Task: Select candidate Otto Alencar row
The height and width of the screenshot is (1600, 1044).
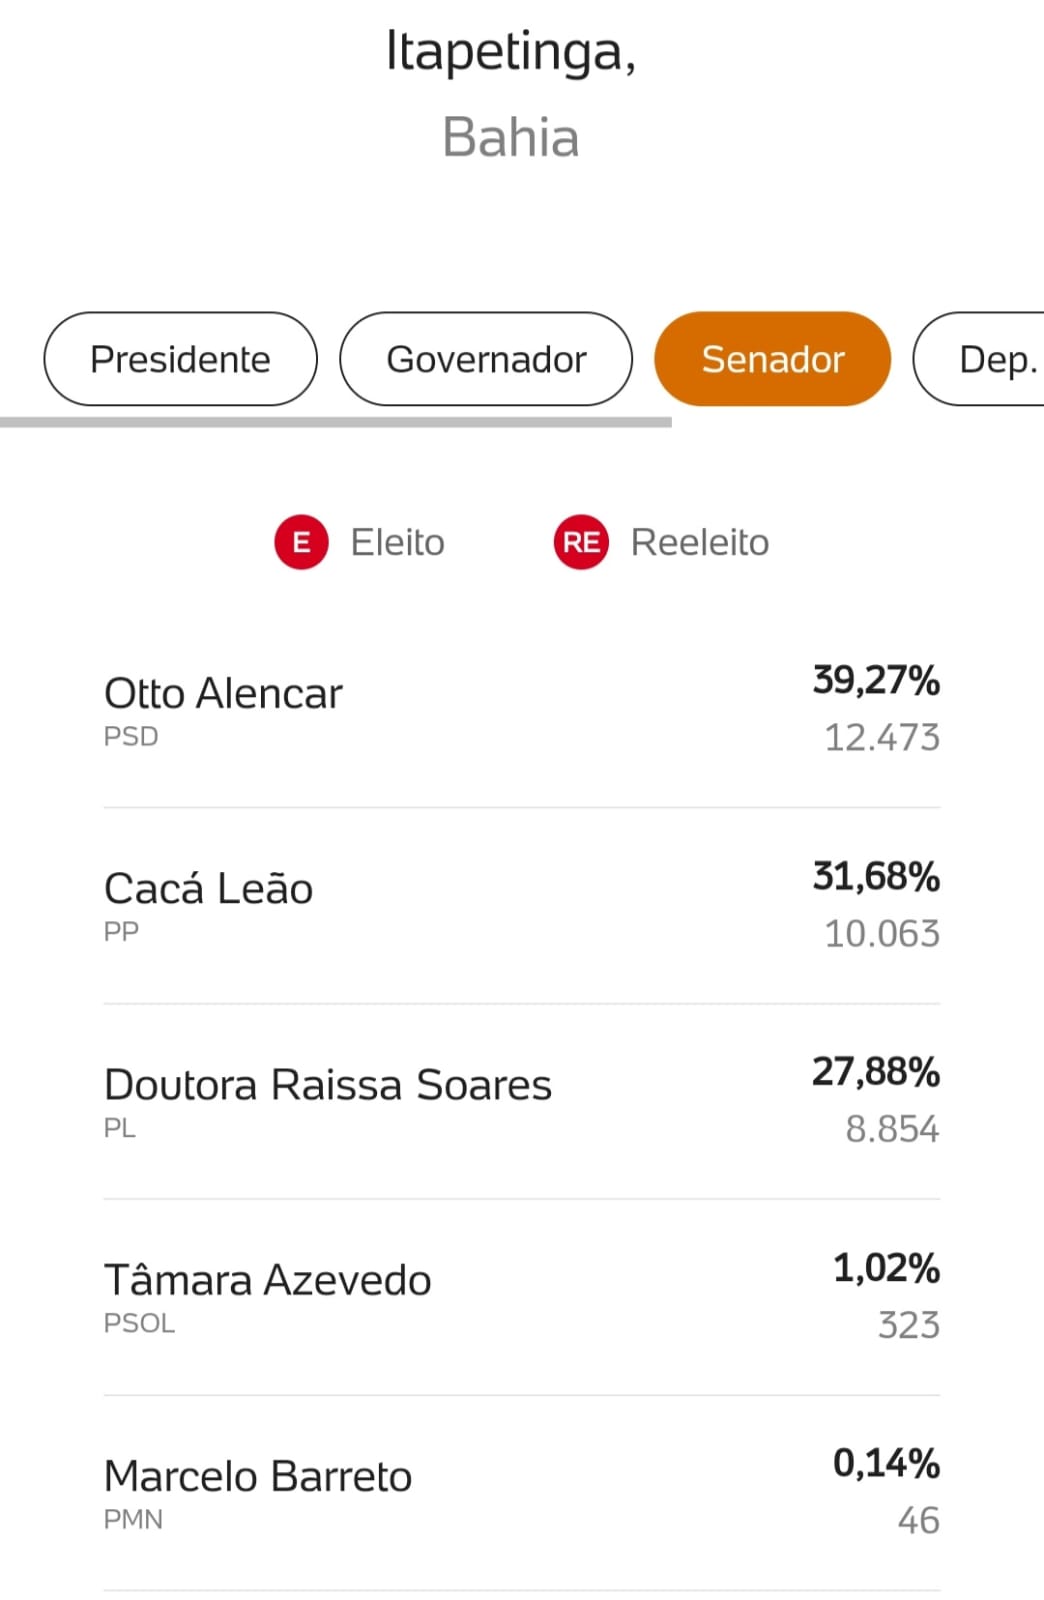Action: click(x=522, y=710)
